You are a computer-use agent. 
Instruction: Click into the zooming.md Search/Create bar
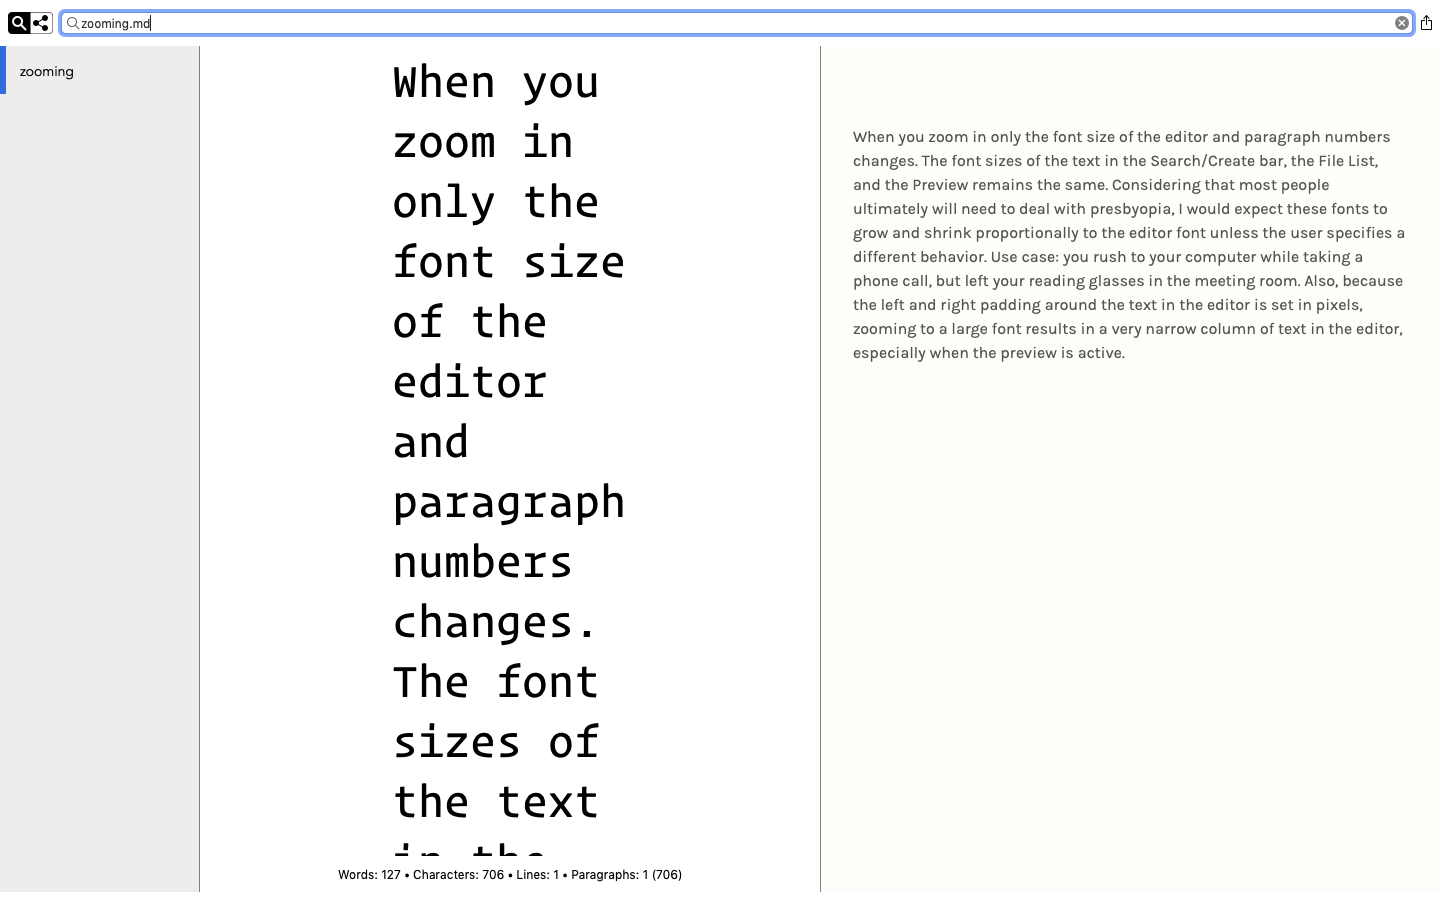click(700, 23)
